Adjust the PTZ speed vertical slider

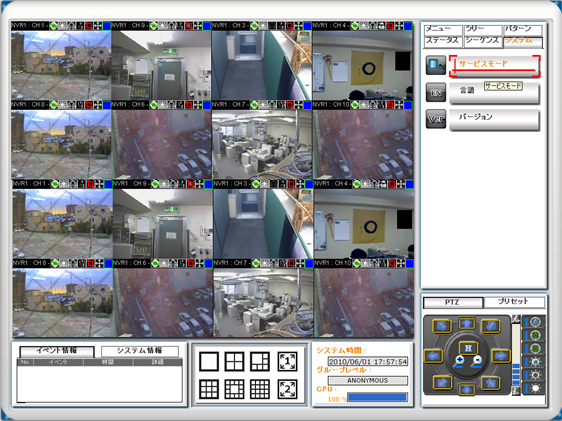(516, 355)
